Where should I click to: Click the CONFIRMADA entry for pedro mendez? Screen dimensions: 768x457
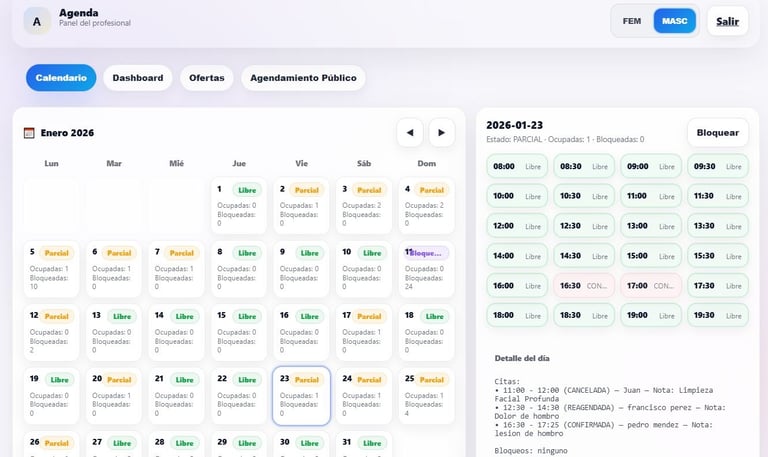coord(603,429)
